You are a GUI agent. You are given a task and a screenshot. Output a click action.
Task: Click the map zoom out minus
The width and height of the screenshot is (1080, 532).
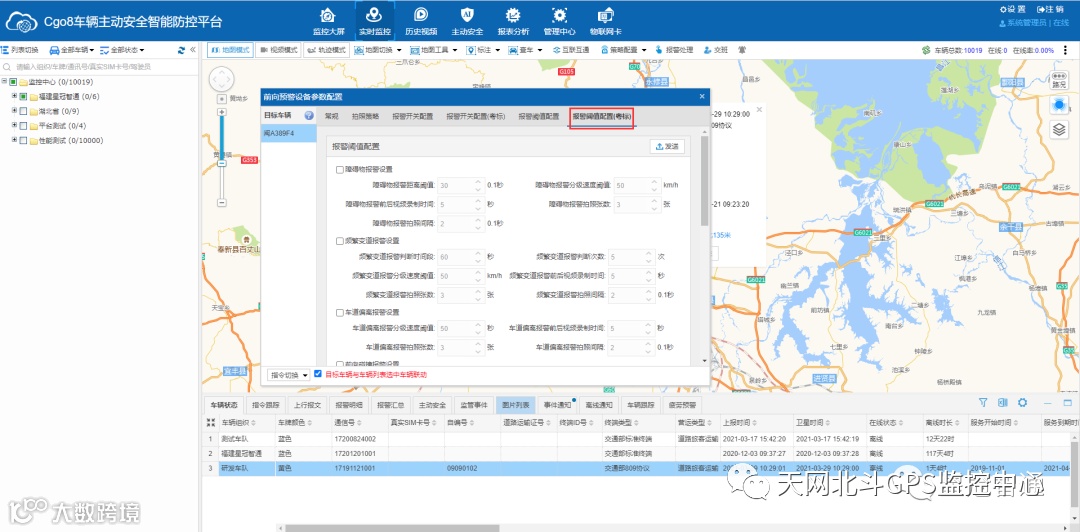click(x=222, y=203)
